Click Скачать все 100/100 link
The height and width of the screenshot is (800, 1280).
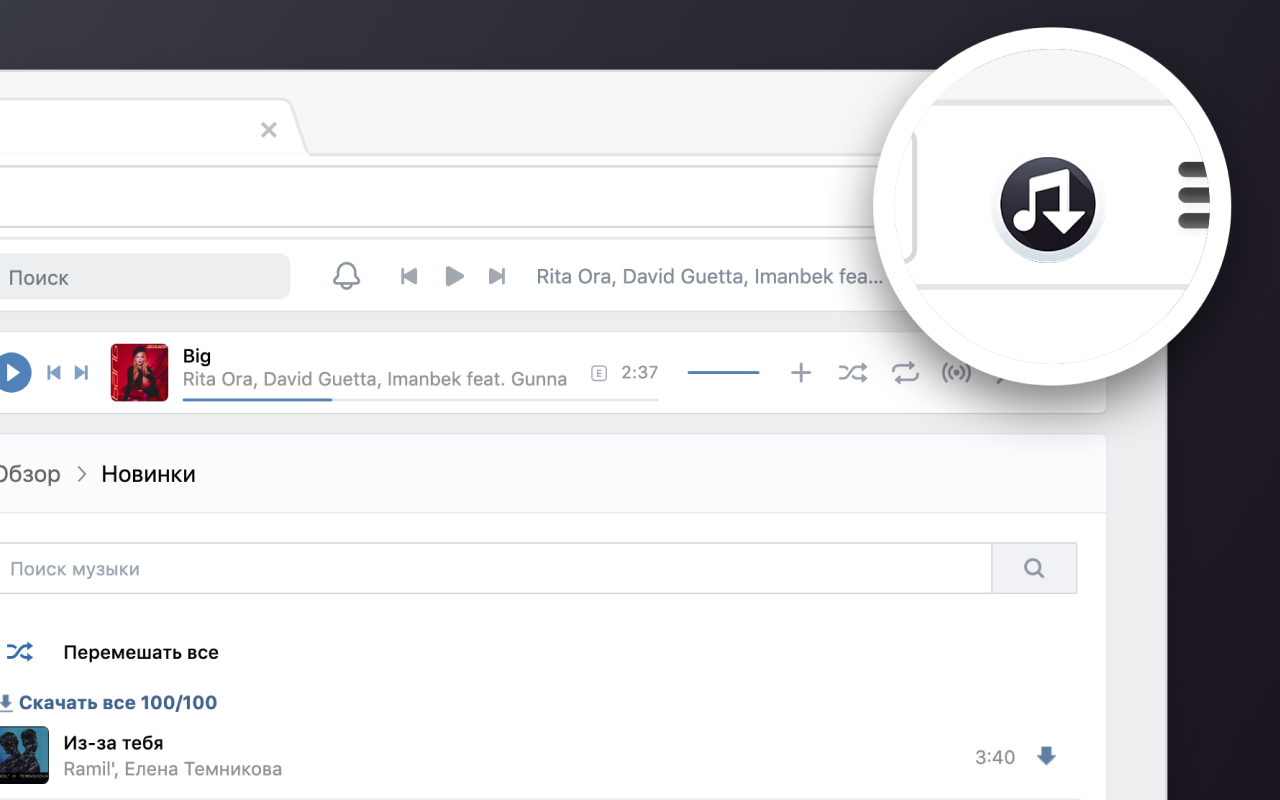[x=108, y=702]
